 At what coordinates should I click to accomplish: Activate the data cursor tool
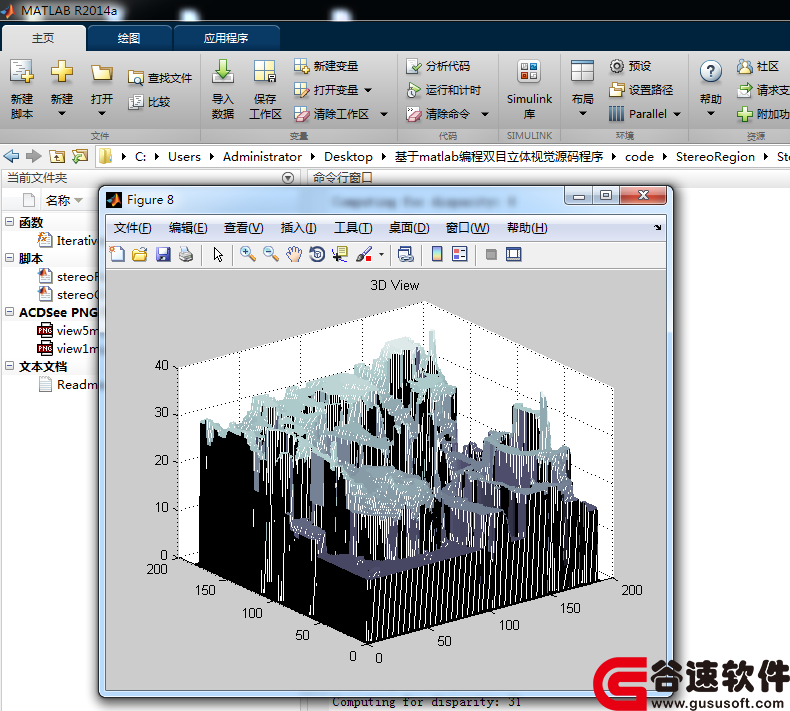[340, 254]
